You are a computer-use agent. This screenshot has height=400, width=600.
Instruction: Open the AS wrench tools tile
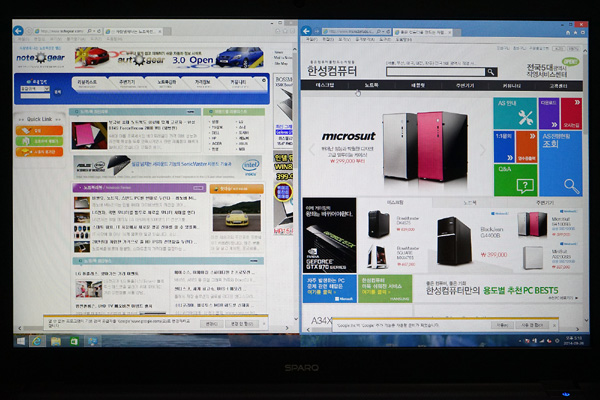pos(515,113)
